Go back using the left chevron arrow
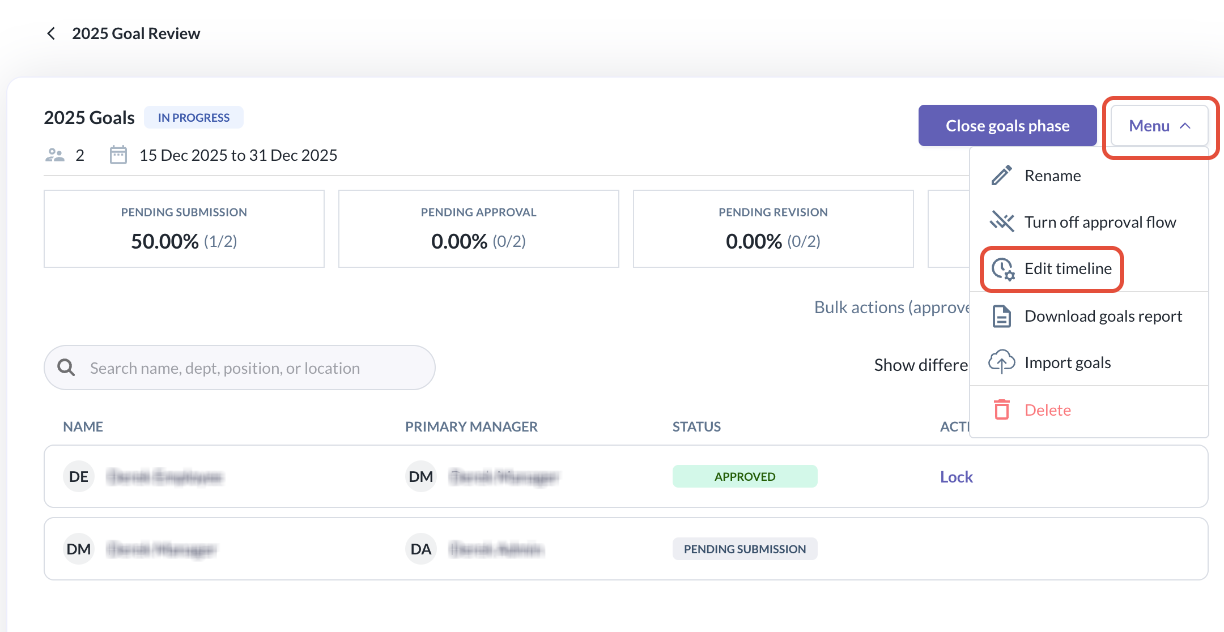This screenshot has width=1224, height=632. (51, 33)
